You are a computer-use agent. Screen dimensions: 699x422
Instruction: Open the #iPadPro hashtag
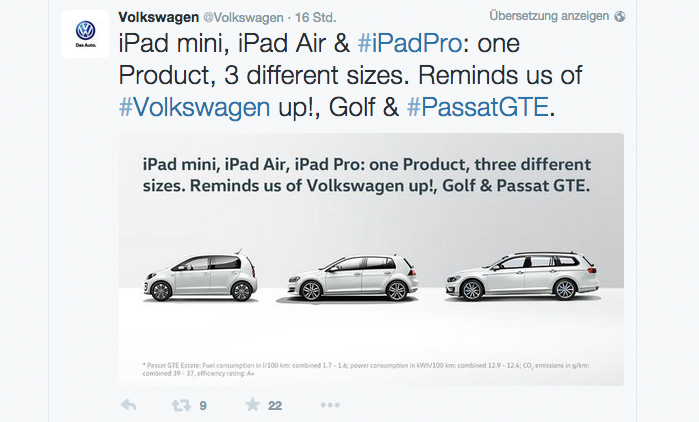pos(410,44)
